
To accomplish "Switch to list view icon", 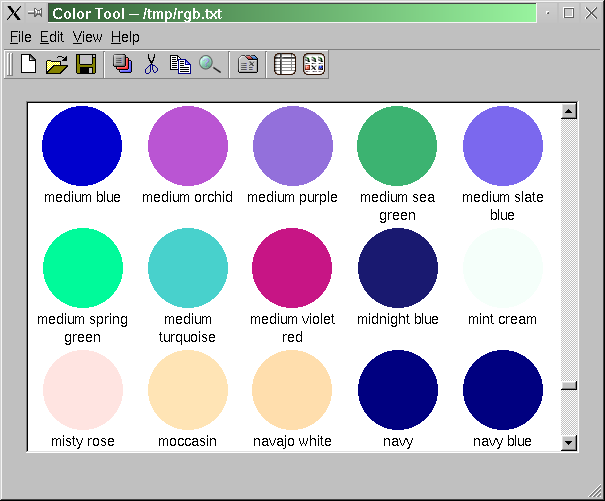I will pyautogui.click(x=285, y=64).
